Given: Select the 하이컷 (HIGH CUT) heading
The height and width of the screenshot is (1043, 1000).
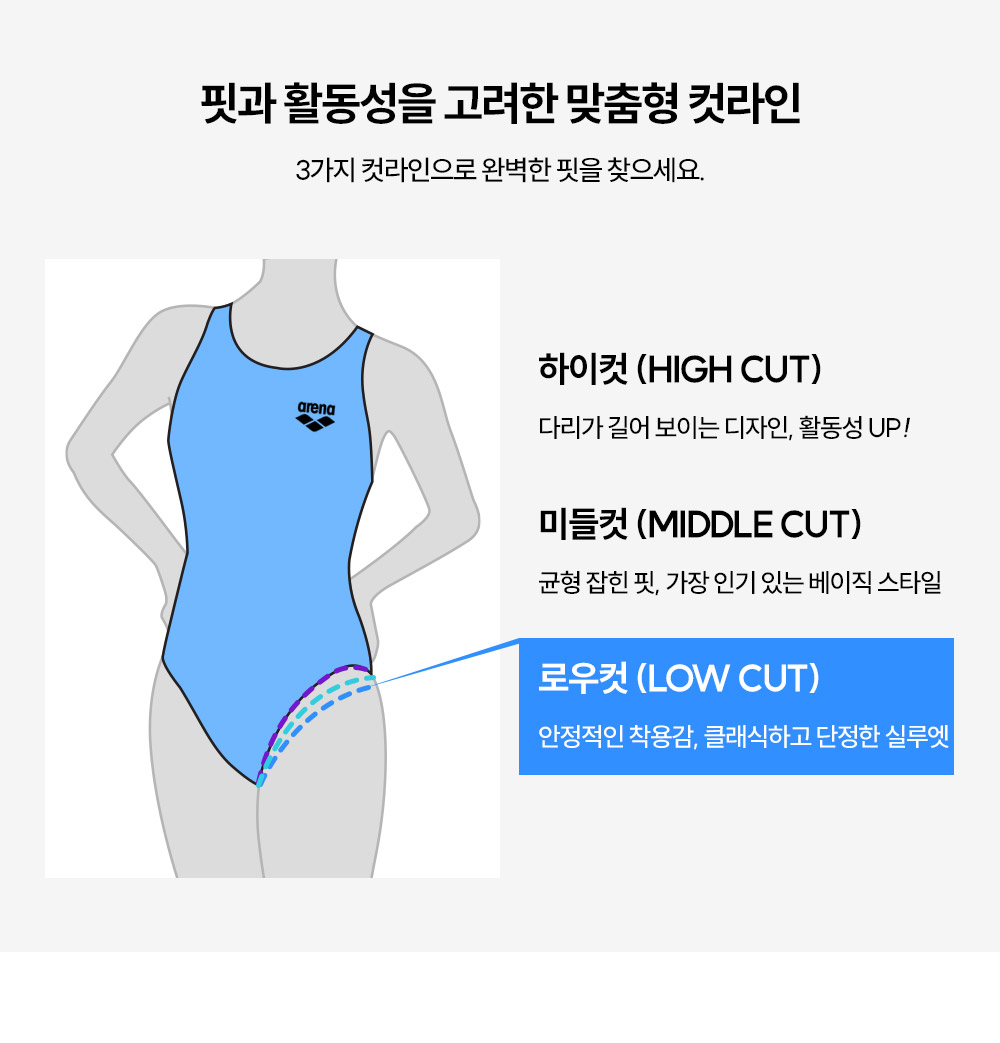Looking at the screenshot, I should tap(679, 369).
